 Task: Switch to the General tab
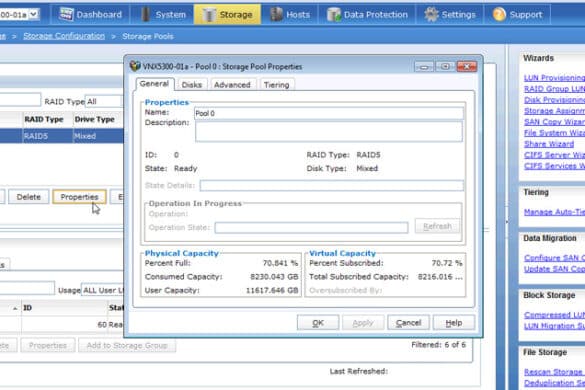(154, 84)
